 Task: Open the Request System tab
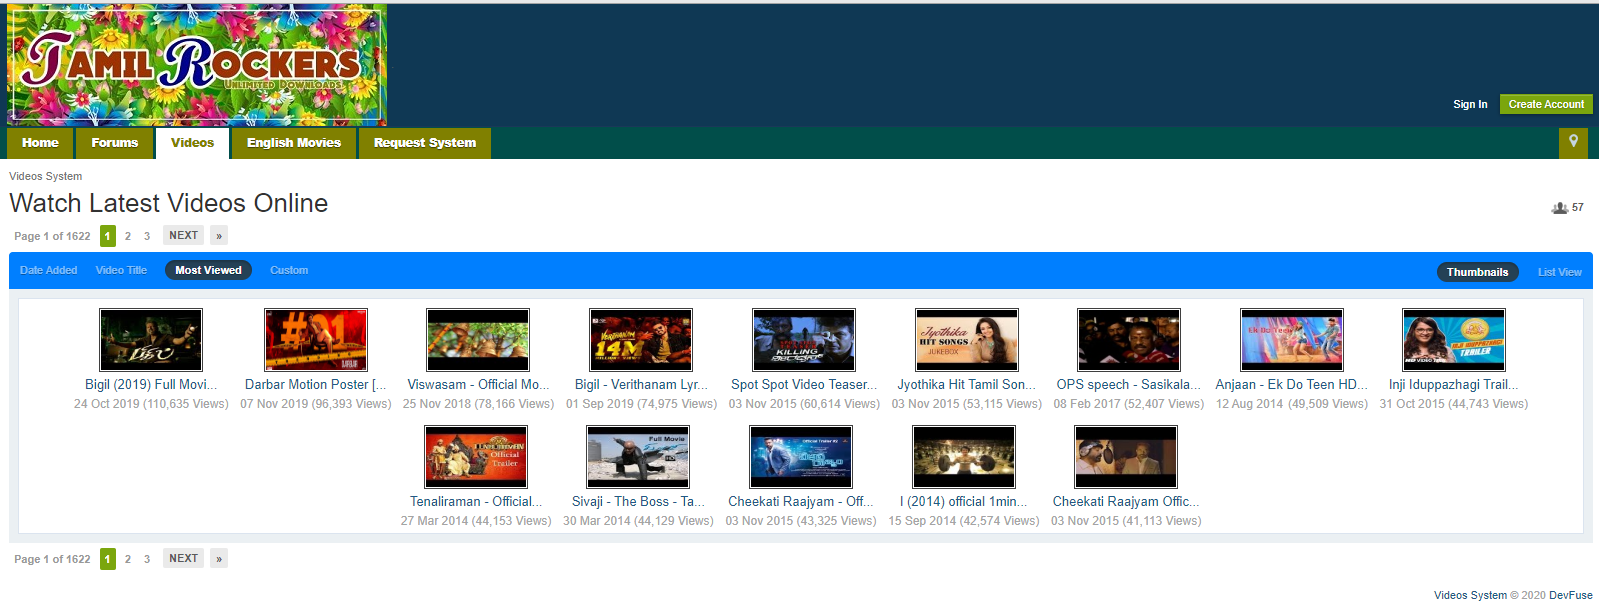[425, 143]
